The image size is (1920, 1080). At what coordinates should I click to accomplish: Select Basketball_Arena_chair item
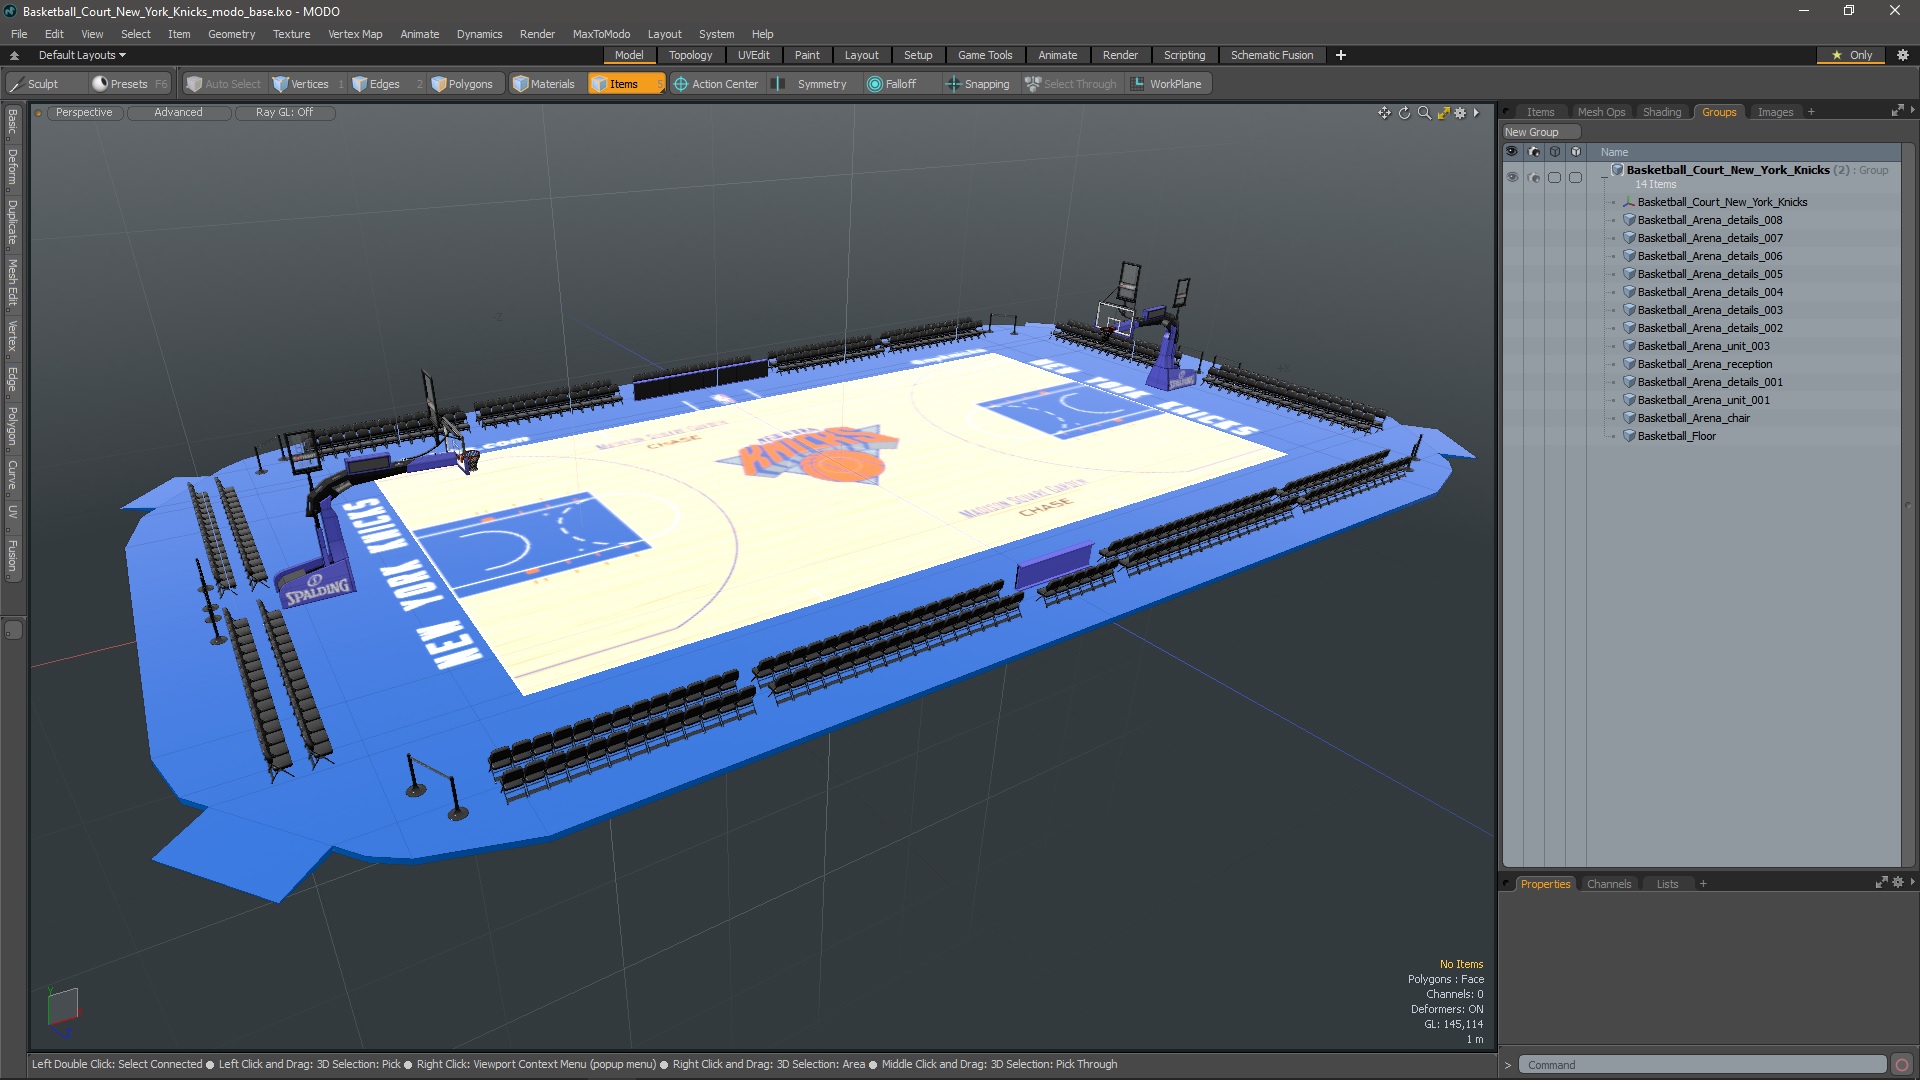coord(1693,418)
